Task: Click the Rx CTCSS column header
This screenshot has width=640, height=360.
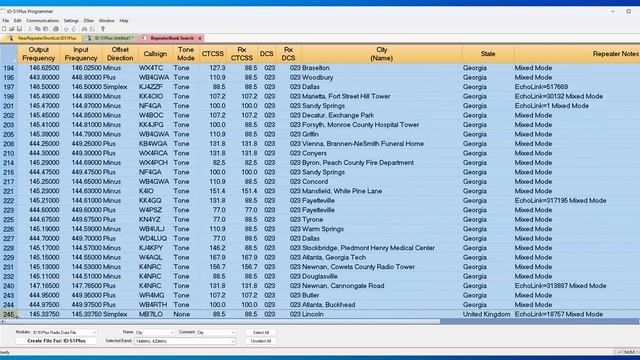Action: (242, 54)
